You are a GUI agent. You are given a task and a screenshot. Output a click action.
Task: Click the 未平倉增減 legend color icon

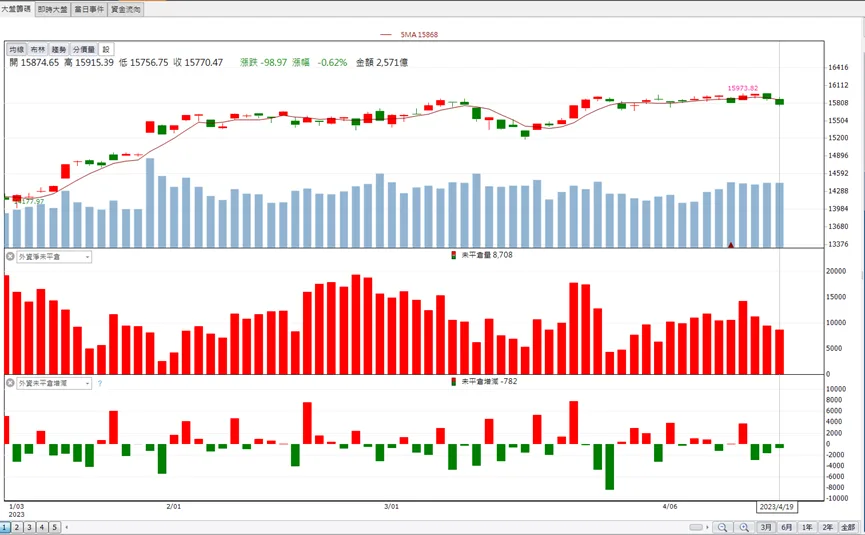[453, 382]
